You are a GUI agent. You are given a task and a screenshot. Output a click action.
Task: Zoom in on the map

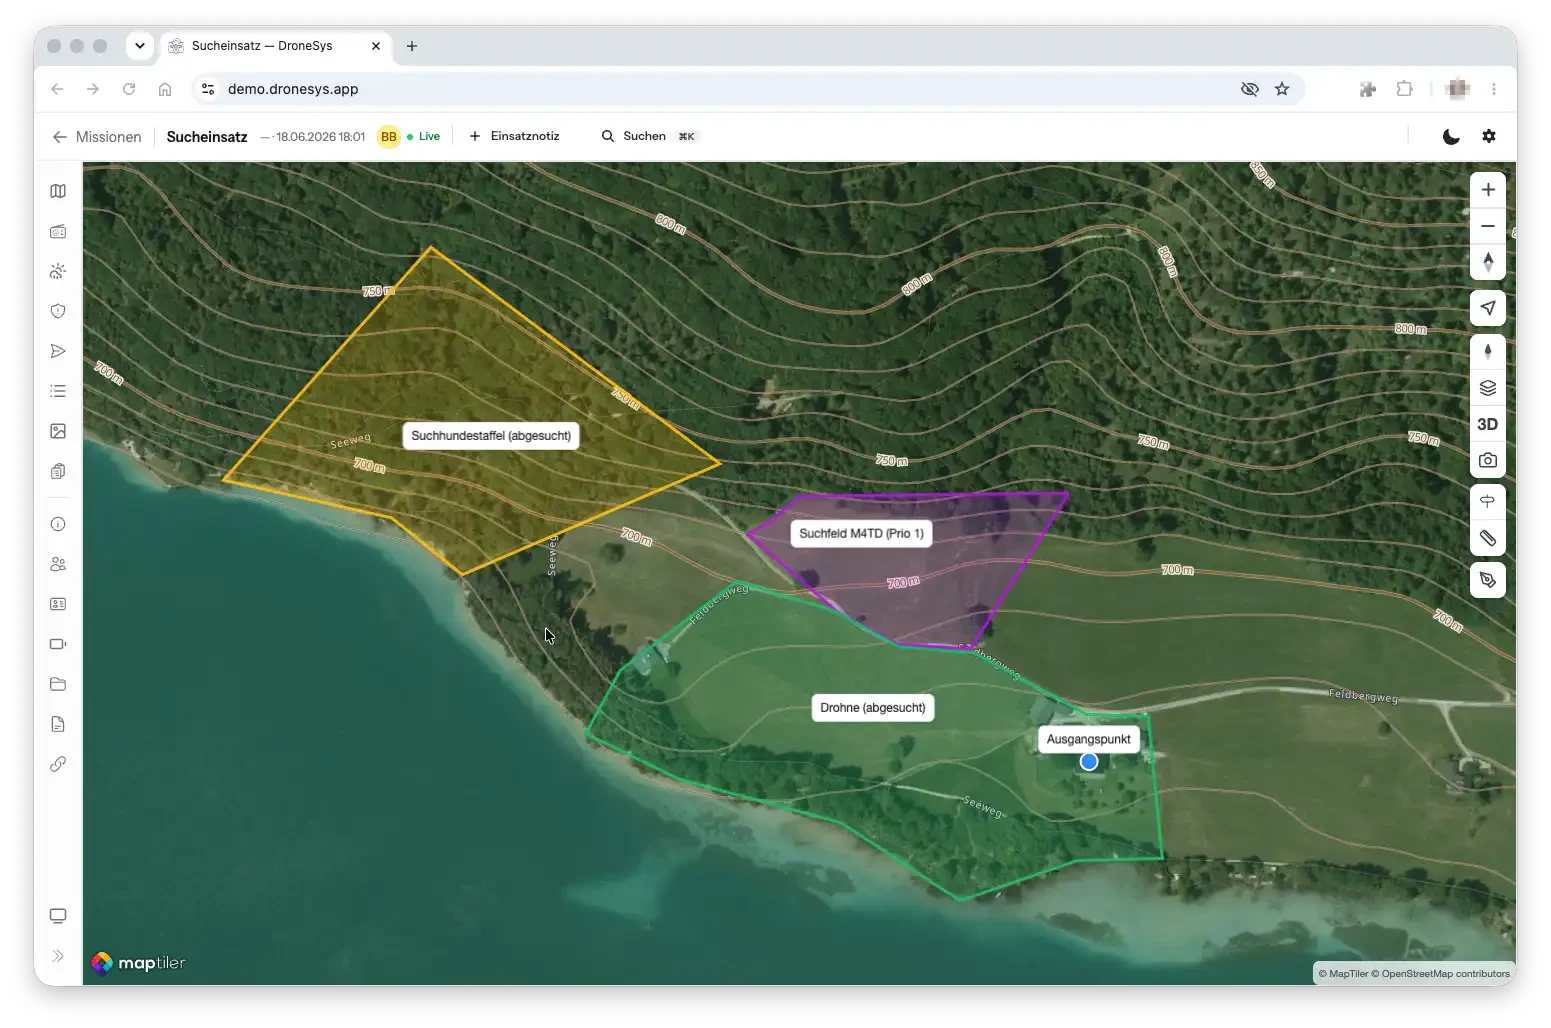(x=1488, y=190)
